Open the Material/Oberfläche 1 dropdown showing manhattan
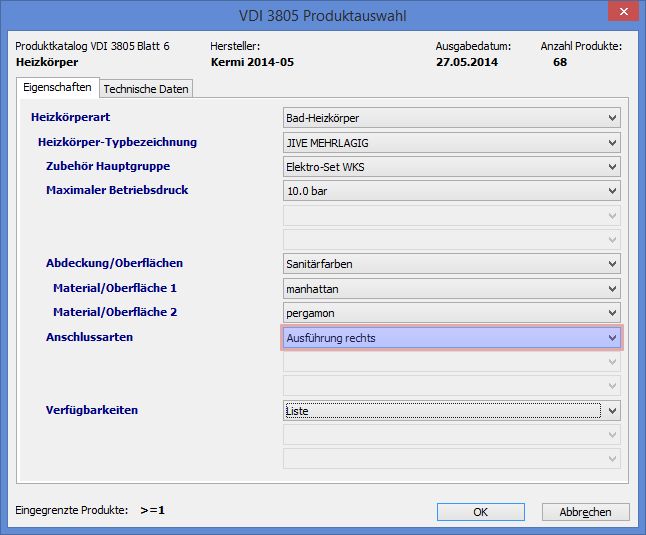 (452, 289)
